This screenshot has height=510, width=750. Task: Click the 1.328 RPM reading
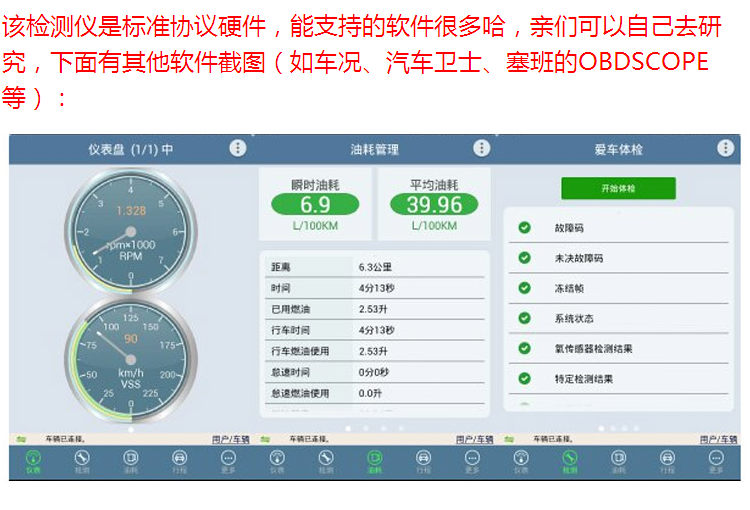(131, 211)
